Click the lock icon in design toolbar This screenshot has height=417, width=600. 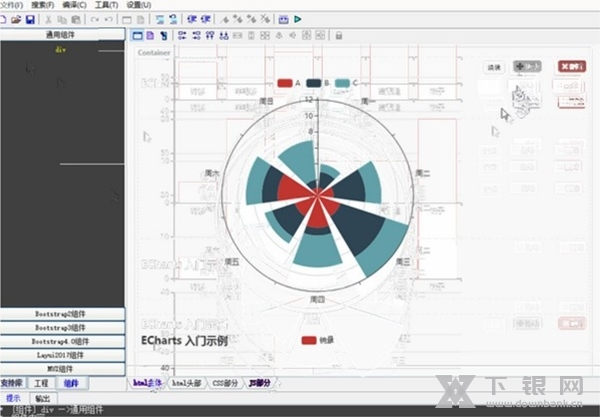point(339,36)
